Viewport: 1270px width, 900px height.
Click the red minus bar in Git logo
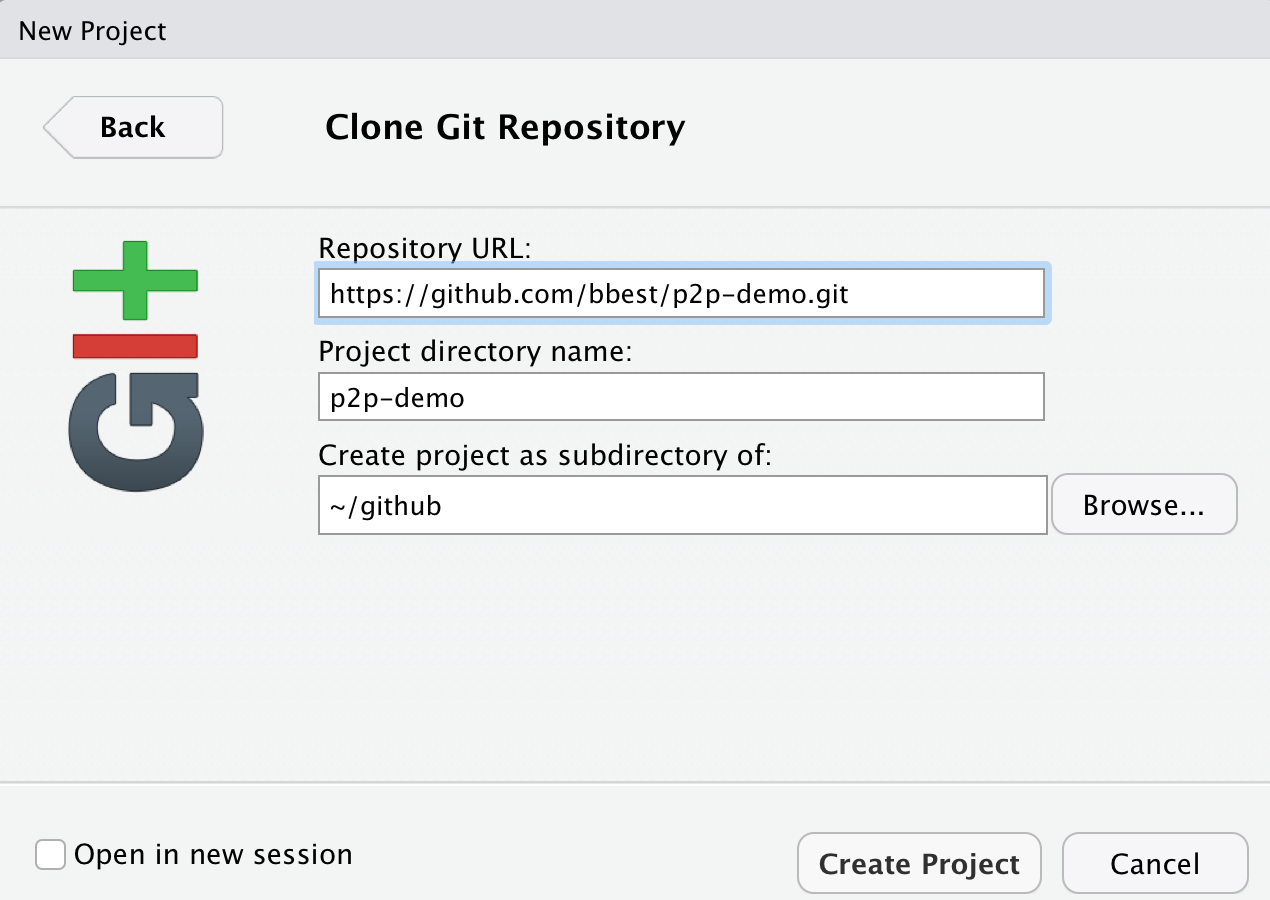(135, 346)
